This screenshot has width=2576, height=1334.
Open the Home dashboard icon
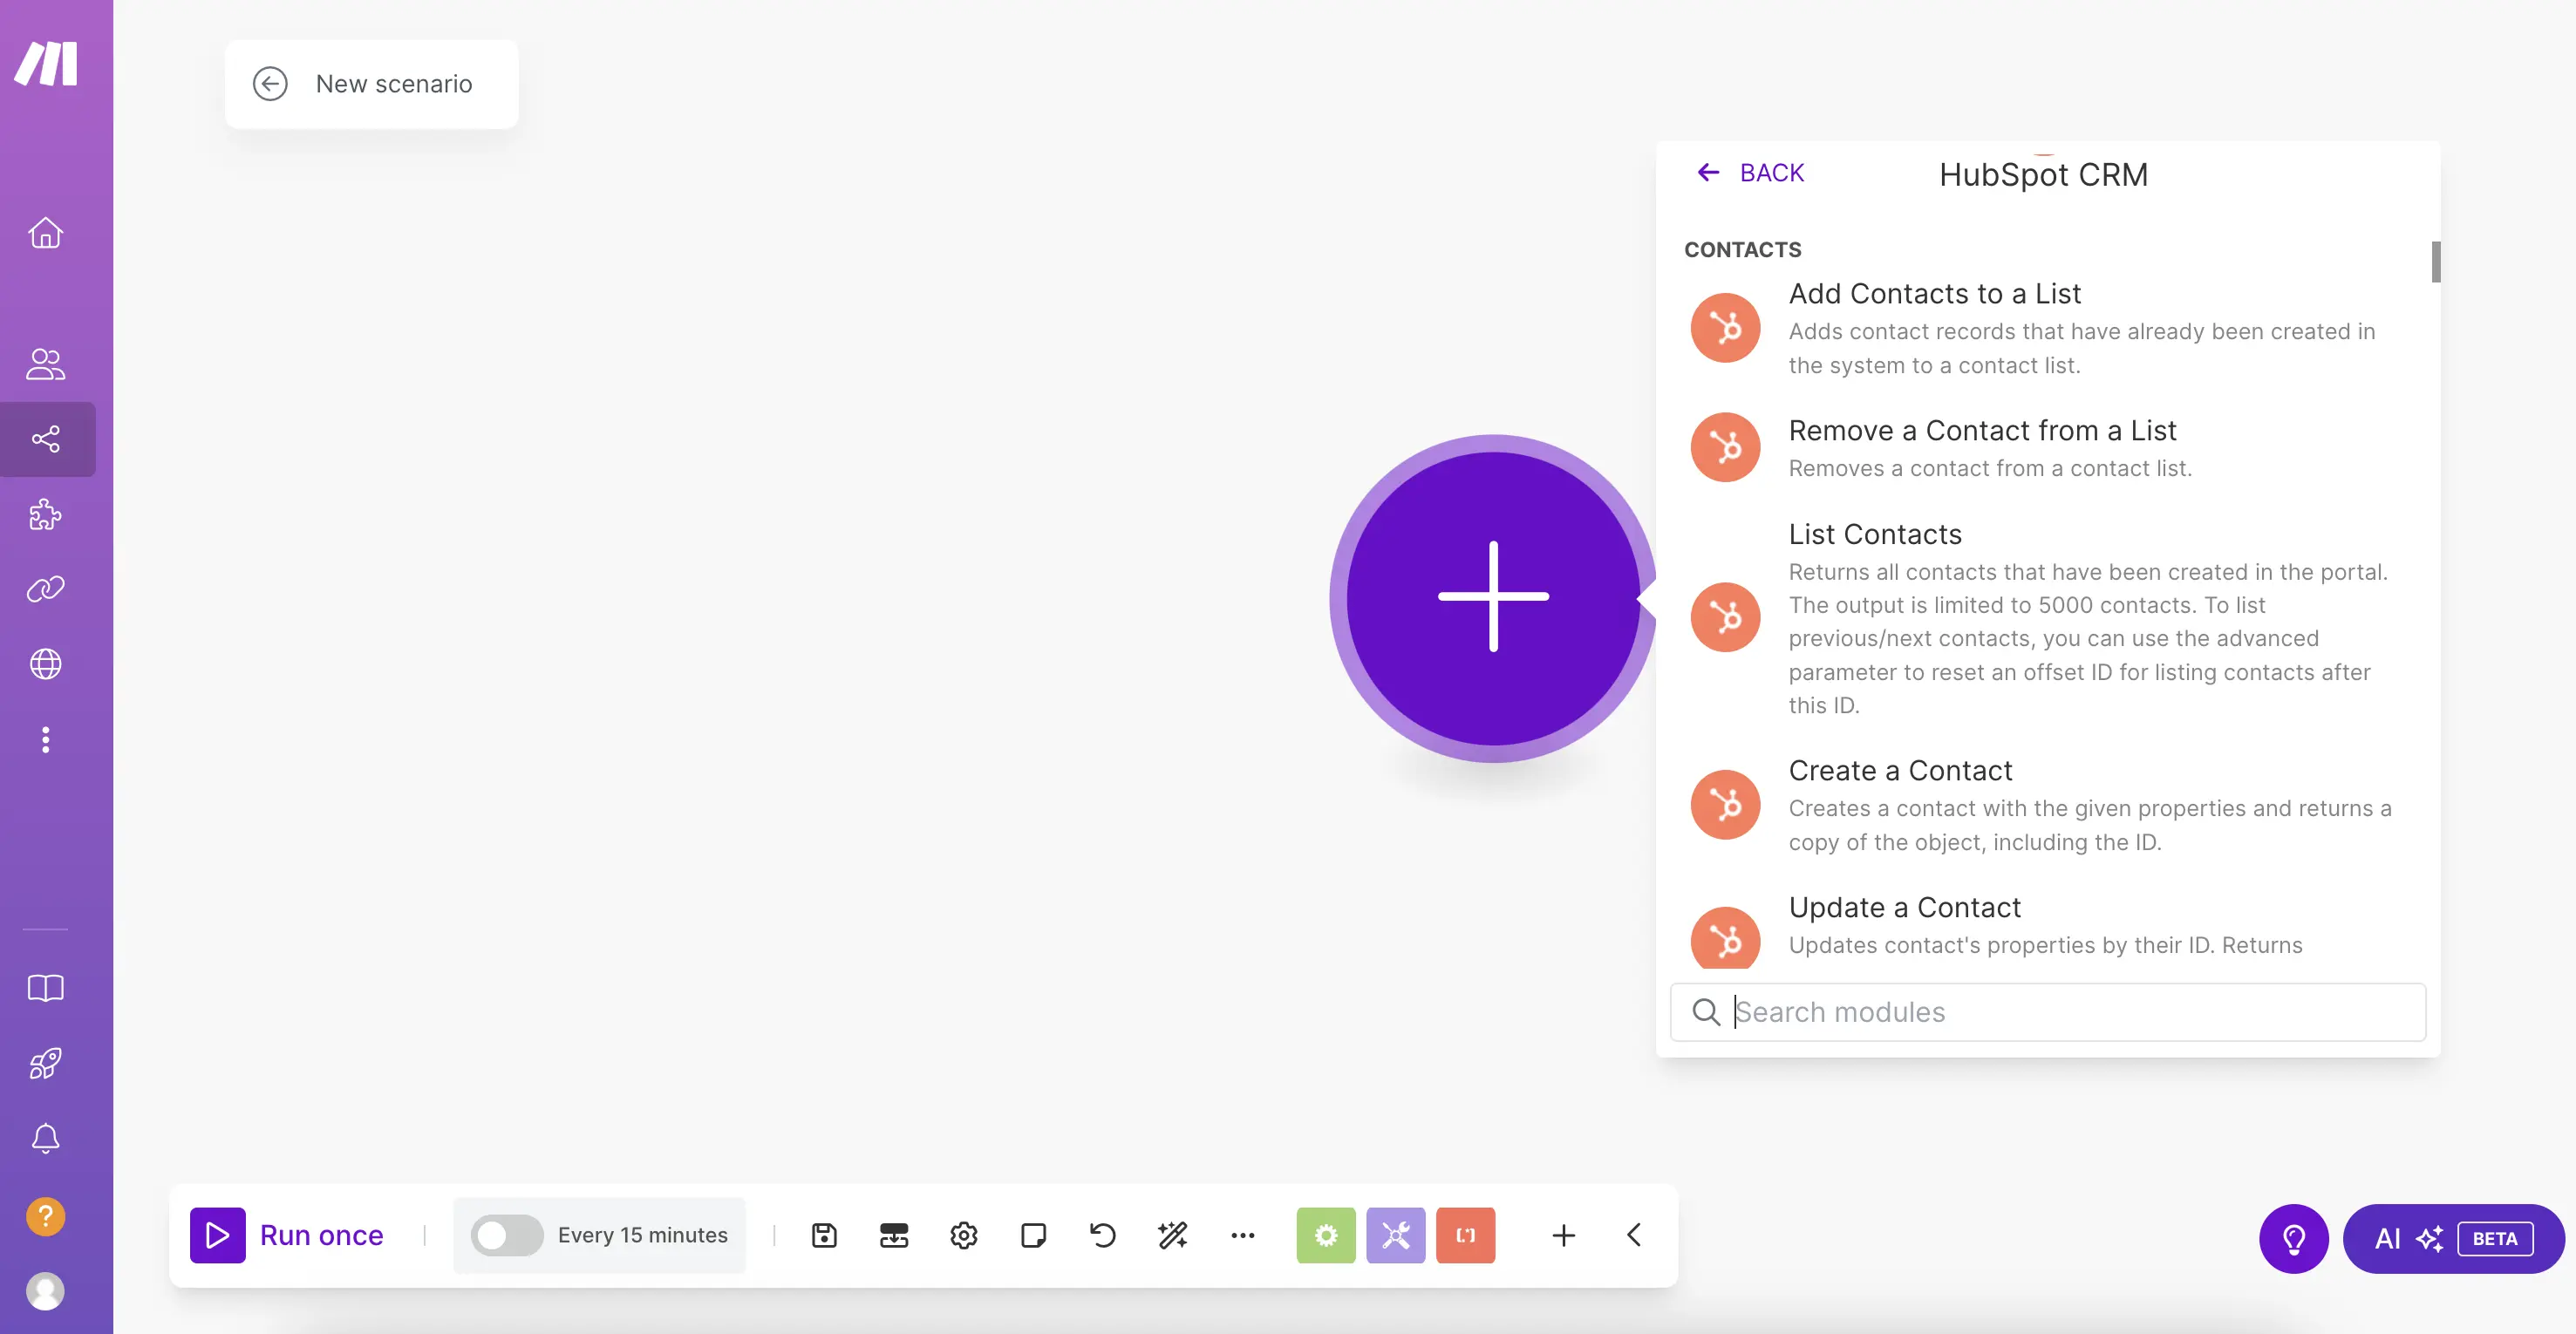46,233
